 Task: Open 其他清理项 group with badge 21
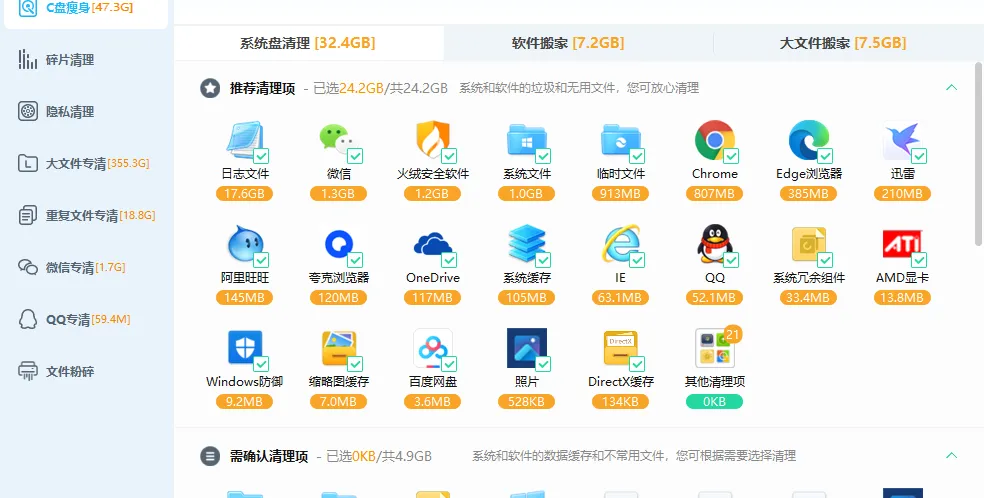click(x=715, y=348)
